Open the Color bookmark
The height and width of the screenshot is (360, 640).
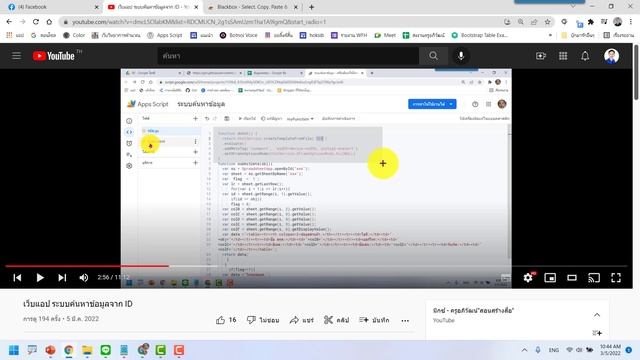tap(74, 35)
